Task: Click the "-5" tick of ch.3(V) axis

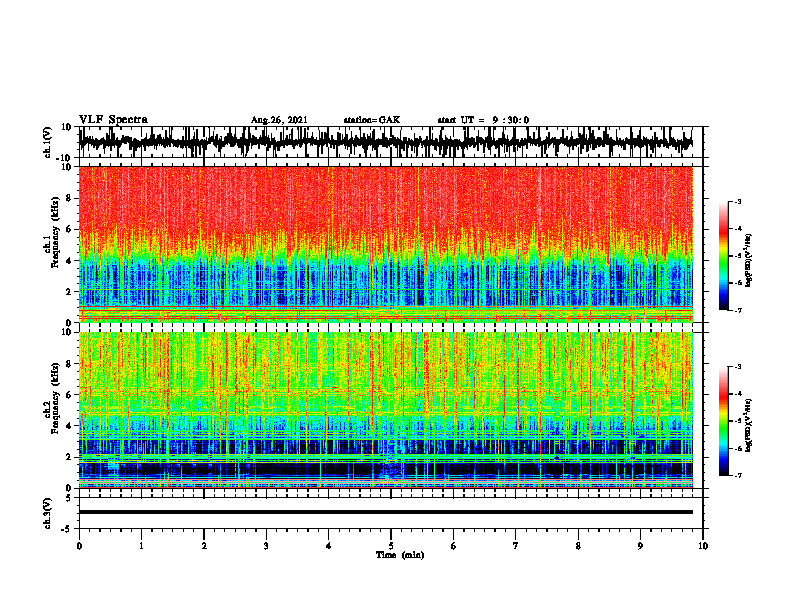Action: point(68,529)
